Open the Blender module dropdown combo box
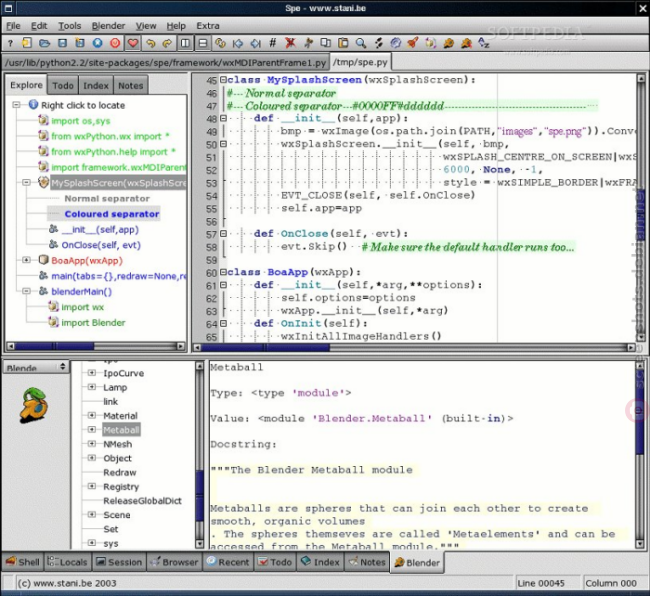 (35, 367)
